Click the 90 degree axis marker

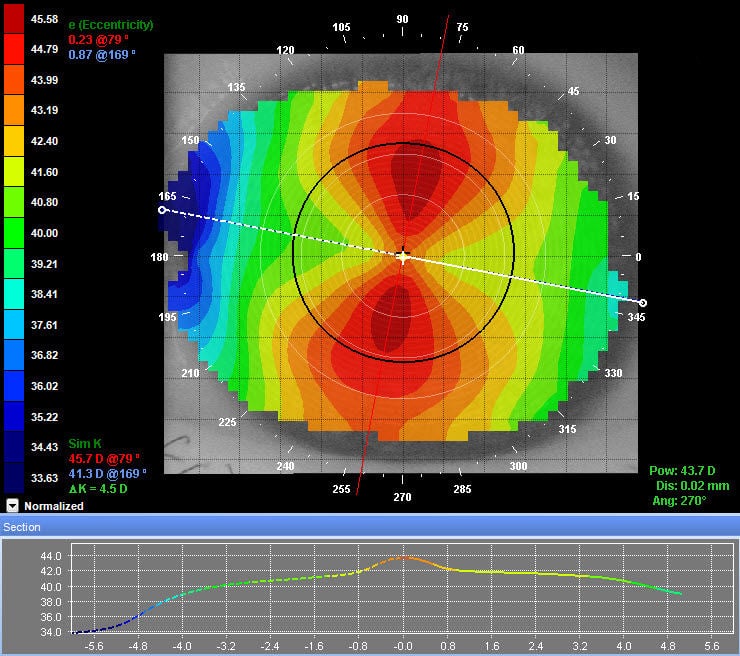coord(402,19)
